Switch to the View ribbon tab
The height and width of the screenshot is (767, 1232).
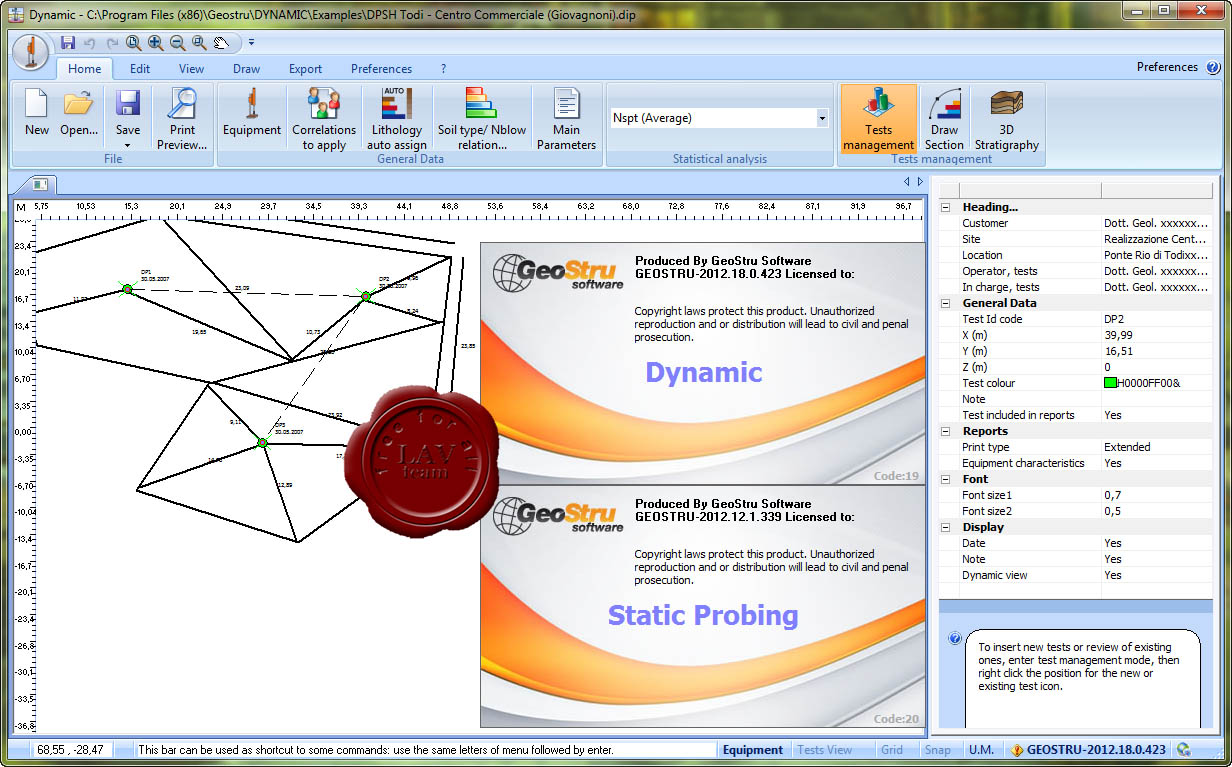pos(192,69)
